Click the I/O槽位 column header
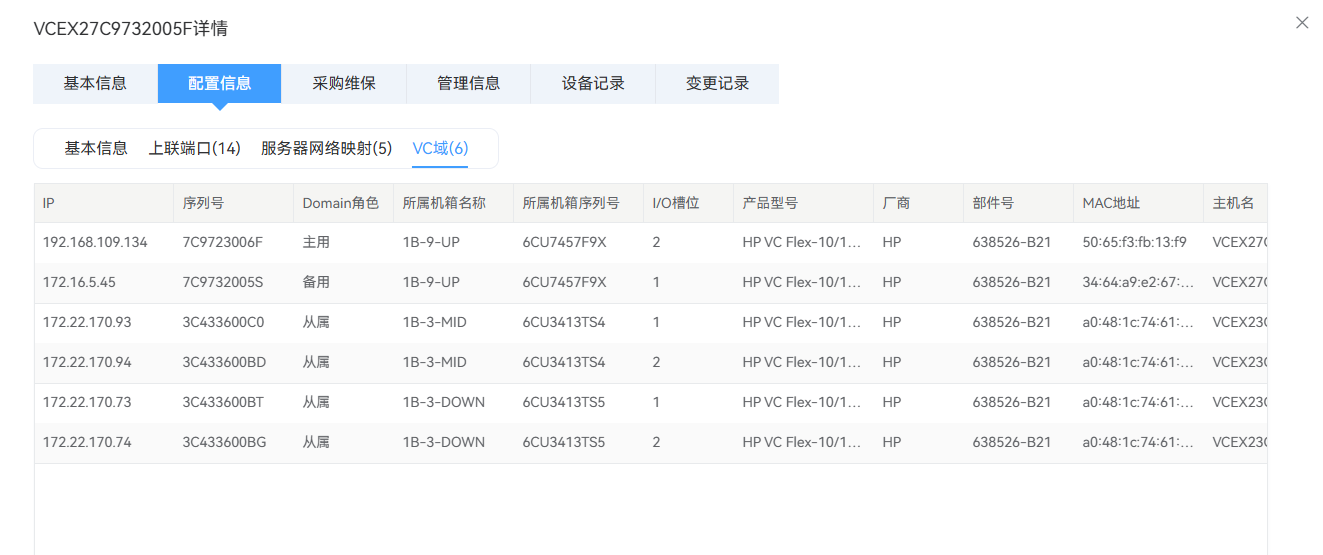The image size is (1323, 555). tap(688, 203)
